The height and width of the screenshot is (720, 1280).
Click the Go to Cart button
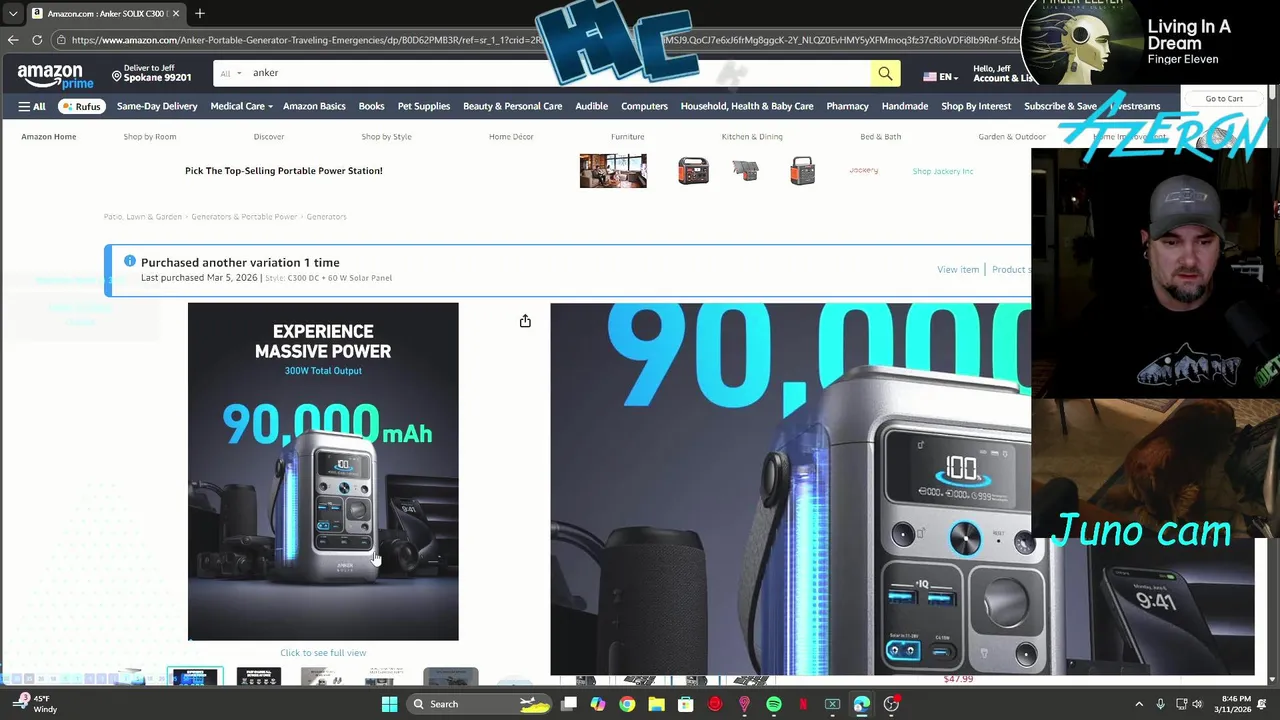[1224, 99]
